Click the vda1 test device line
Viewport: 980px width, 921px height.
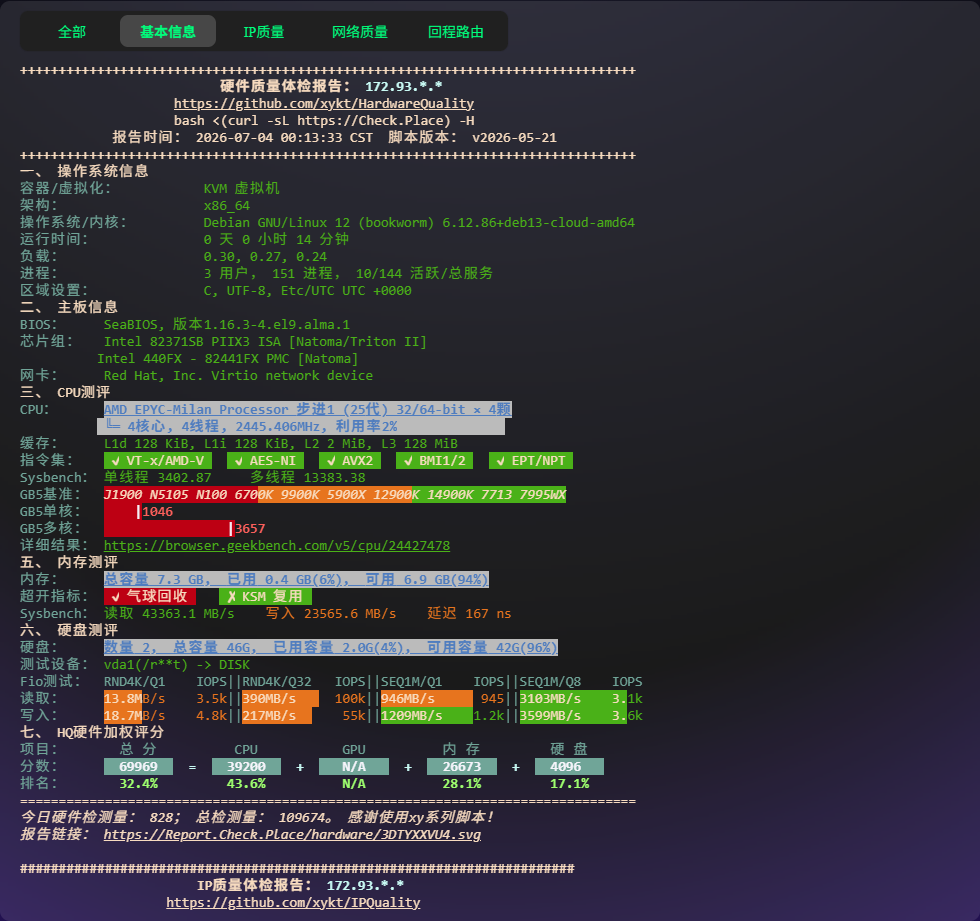point(177,665)
